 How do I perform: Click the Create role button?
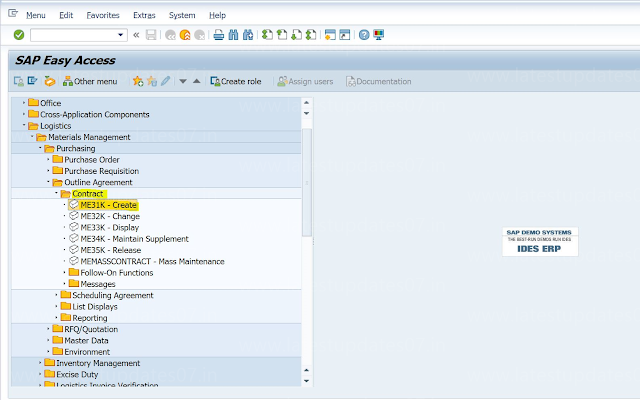[236, 82]
